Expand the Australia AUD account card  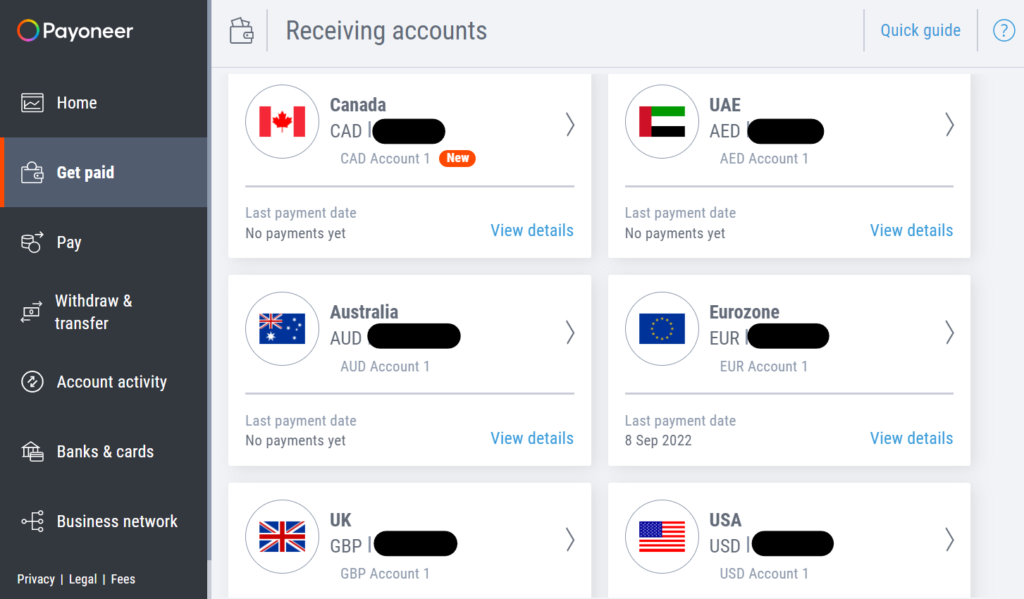click(x=569, y=331)
